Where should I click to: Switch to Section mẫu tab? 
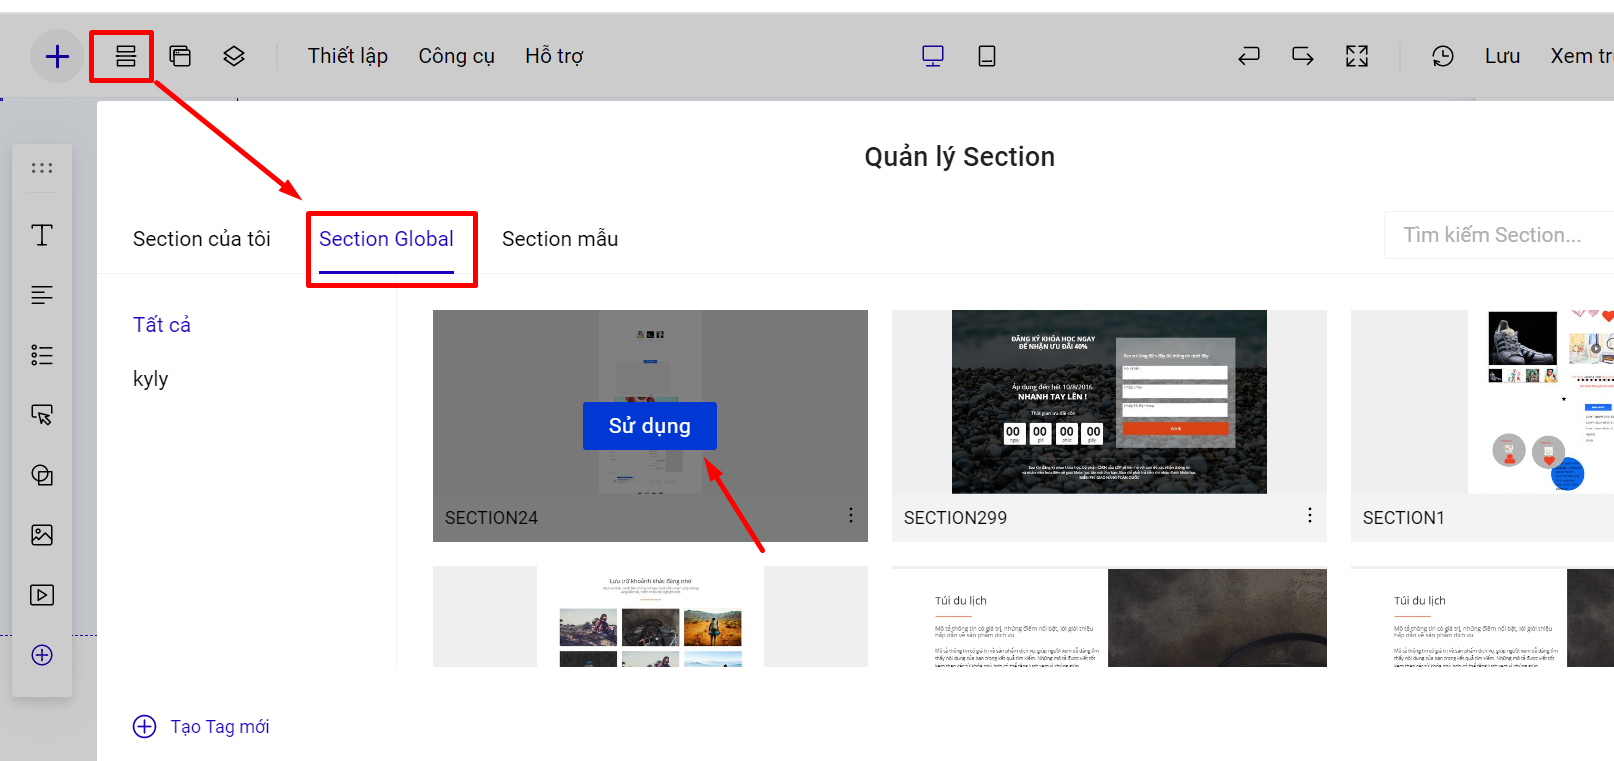pos(560,239)
